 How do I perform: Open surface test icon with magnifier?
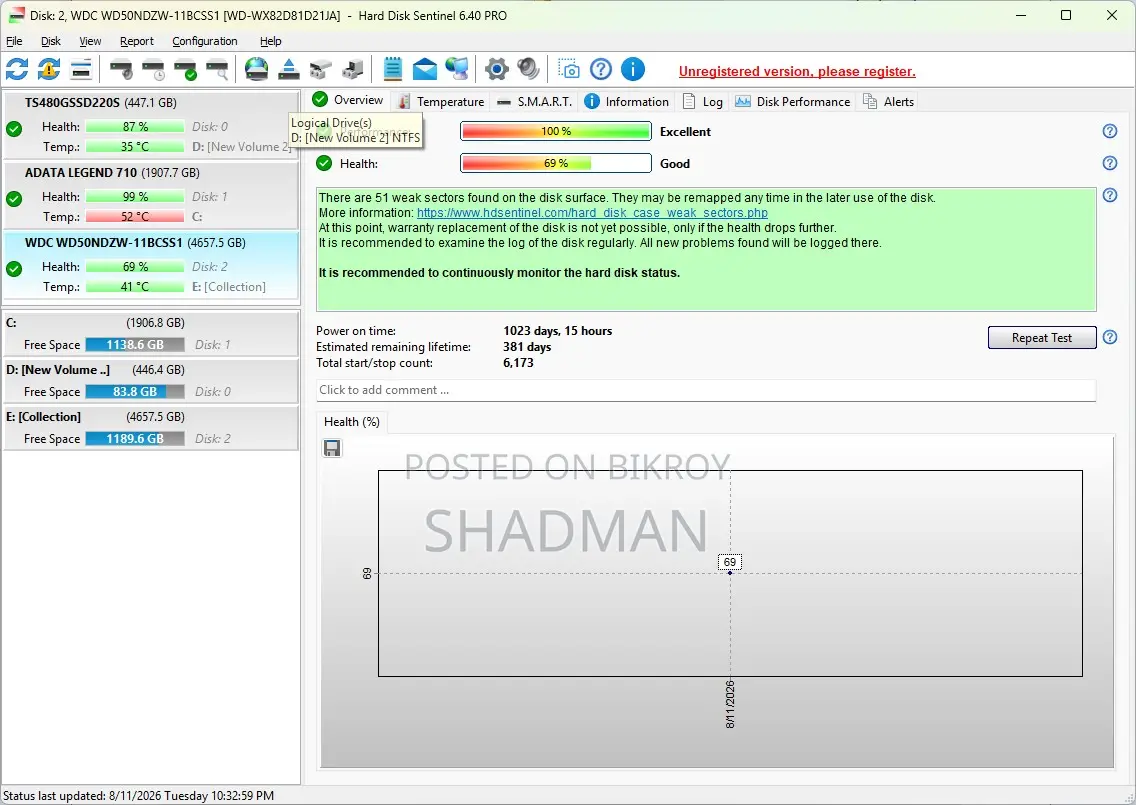click(x=217, y=70)
